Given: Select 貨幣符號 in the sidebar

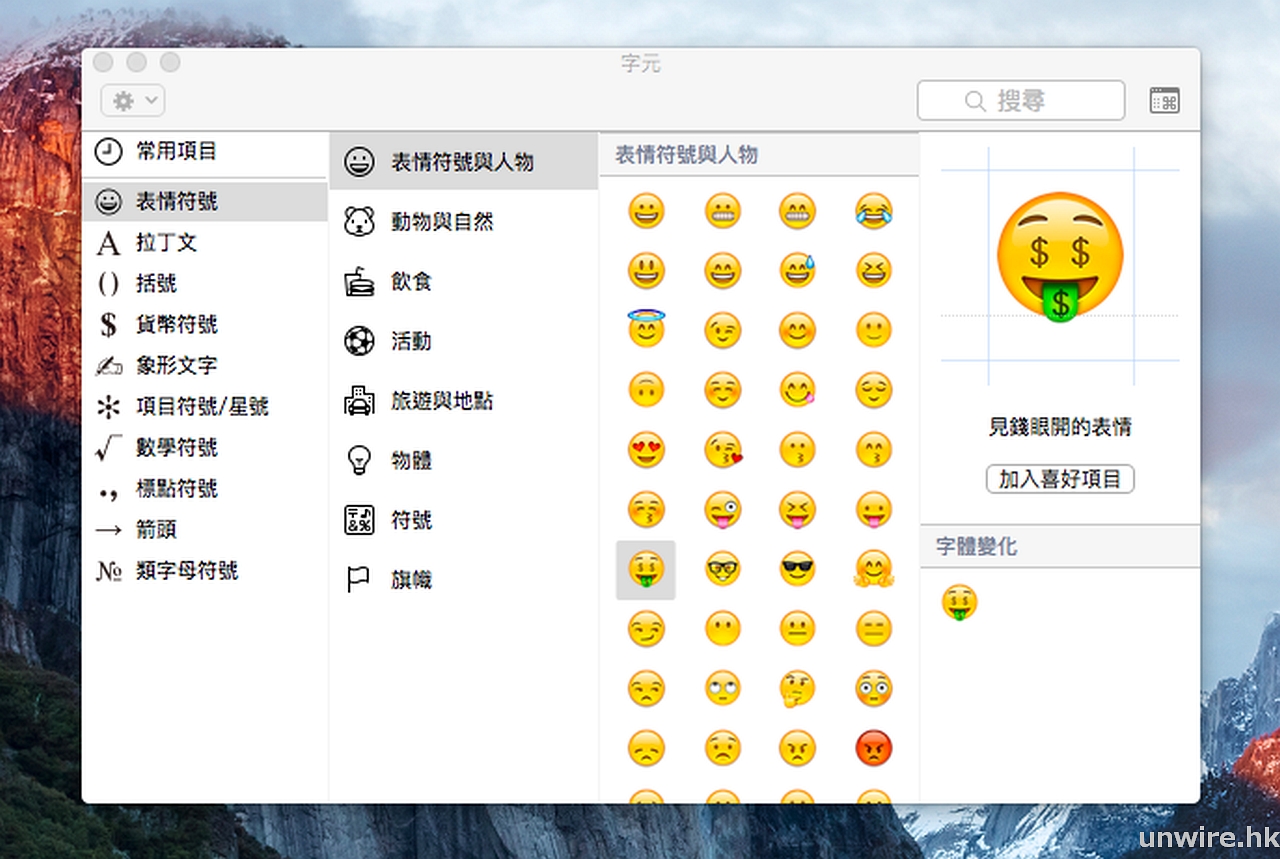Looking at the screenshot, I should pyautogui.click(x=176, y=325).
